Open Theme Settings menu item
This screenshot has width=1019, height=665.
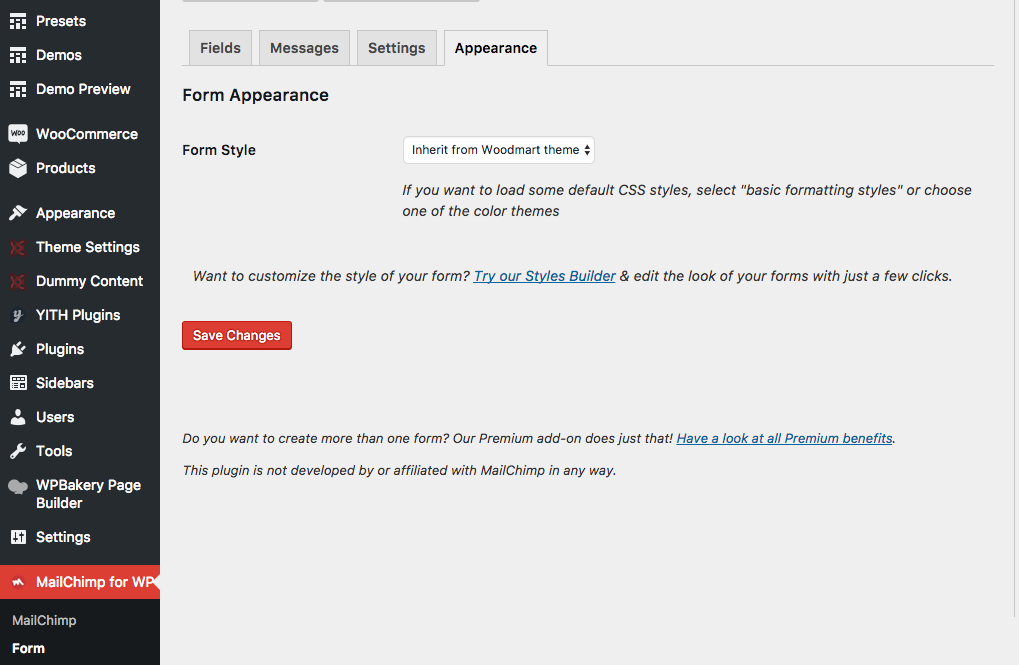coord(80,248)
